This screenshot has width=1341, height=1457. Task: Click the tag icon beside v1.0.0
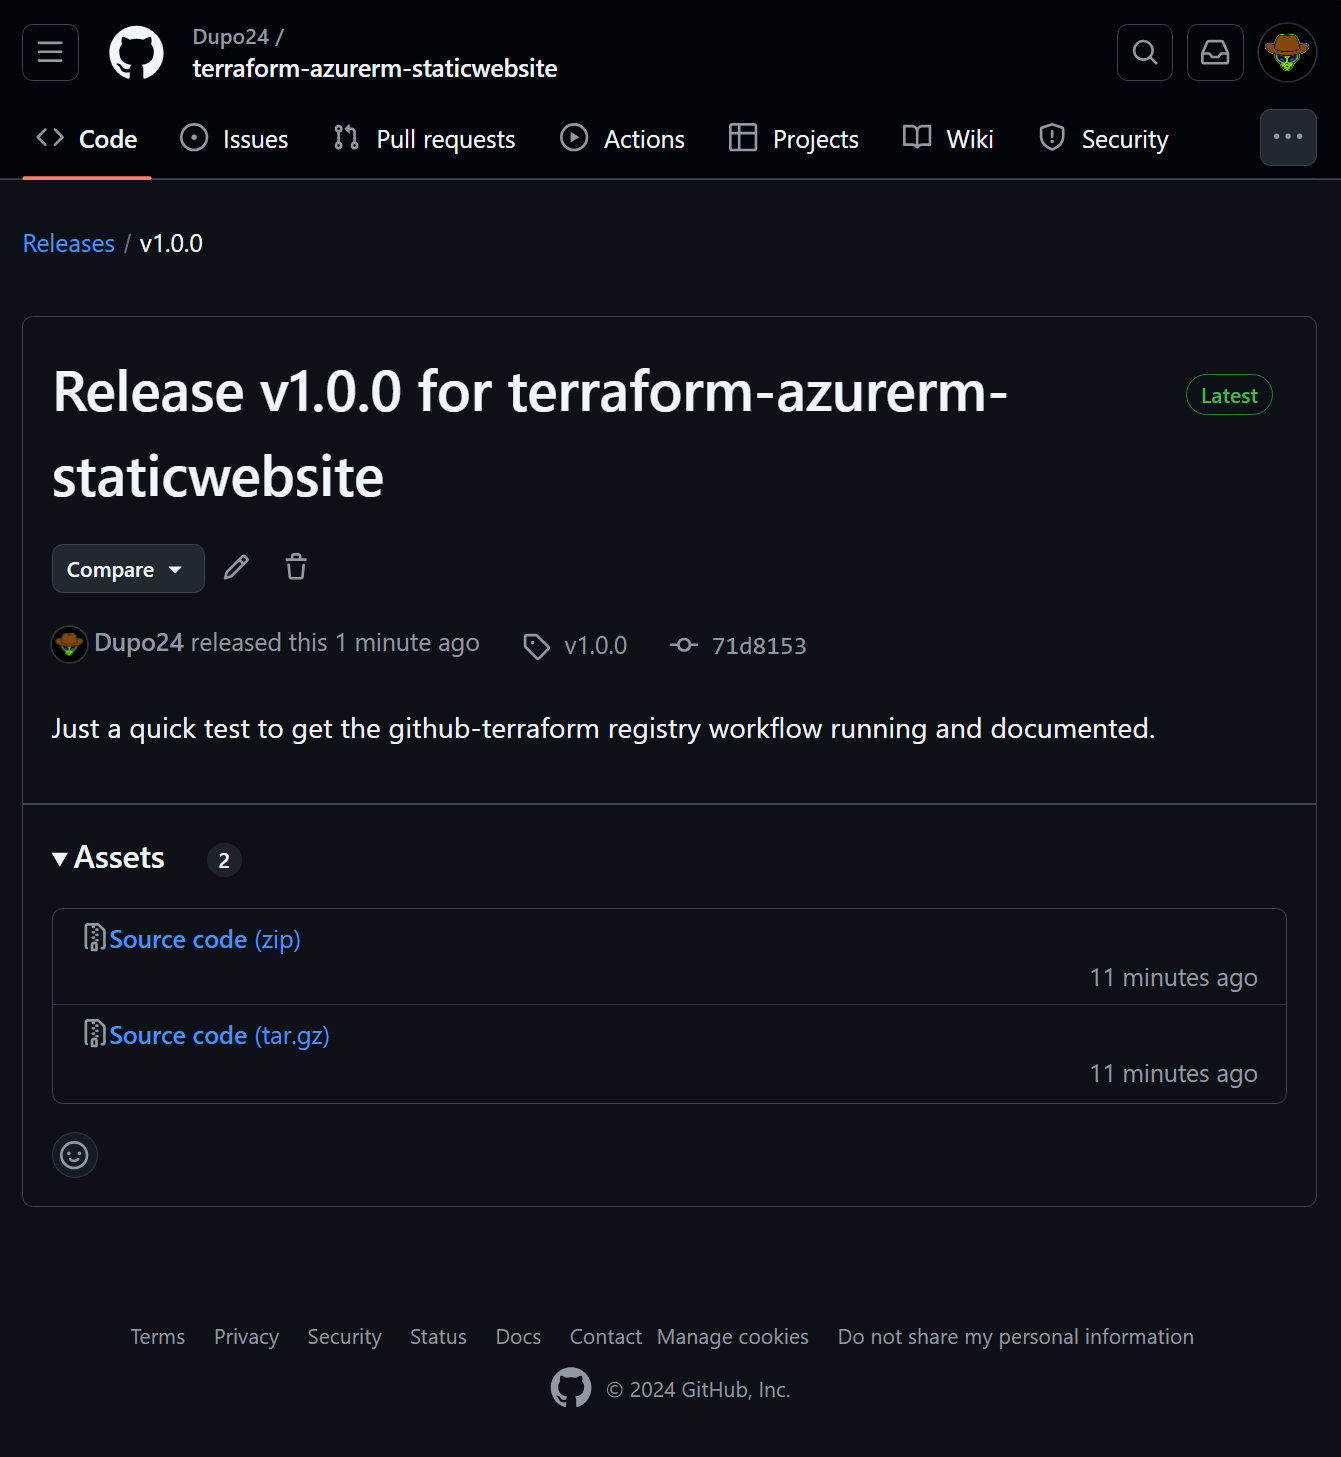[x=537, y=647]
